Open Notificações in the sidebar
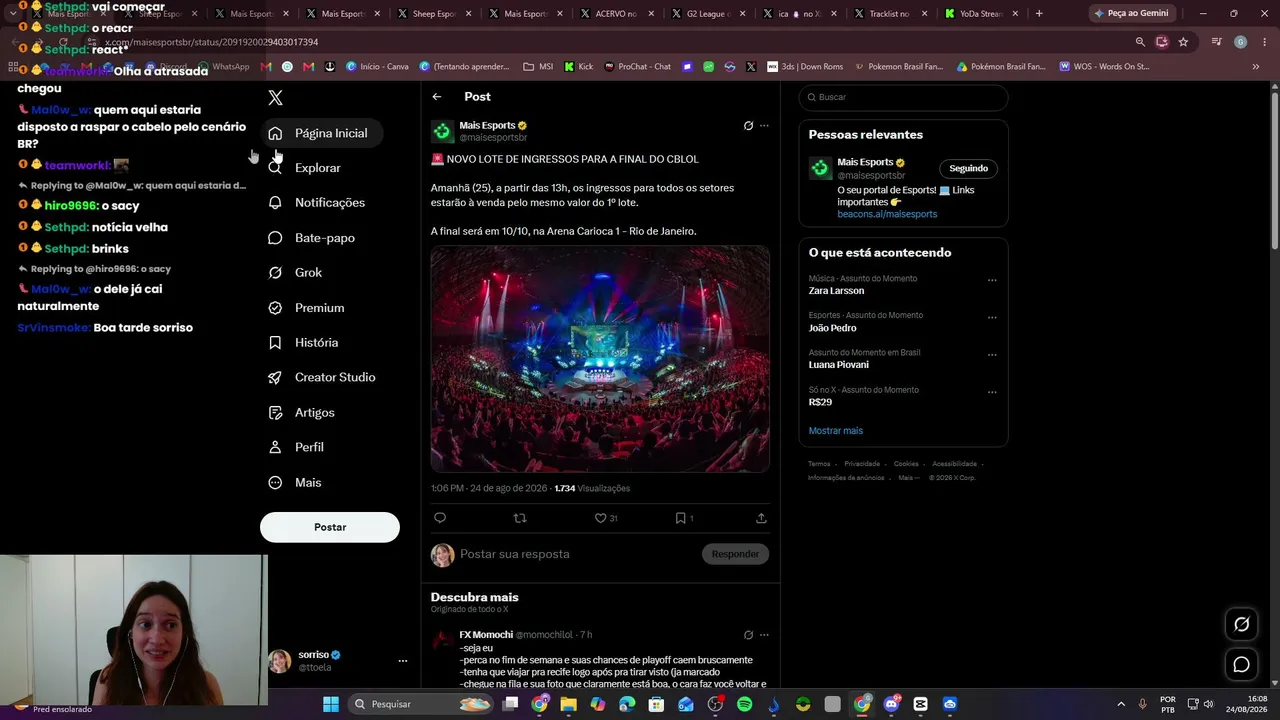The image size is (1280, 720). (317, 203)
